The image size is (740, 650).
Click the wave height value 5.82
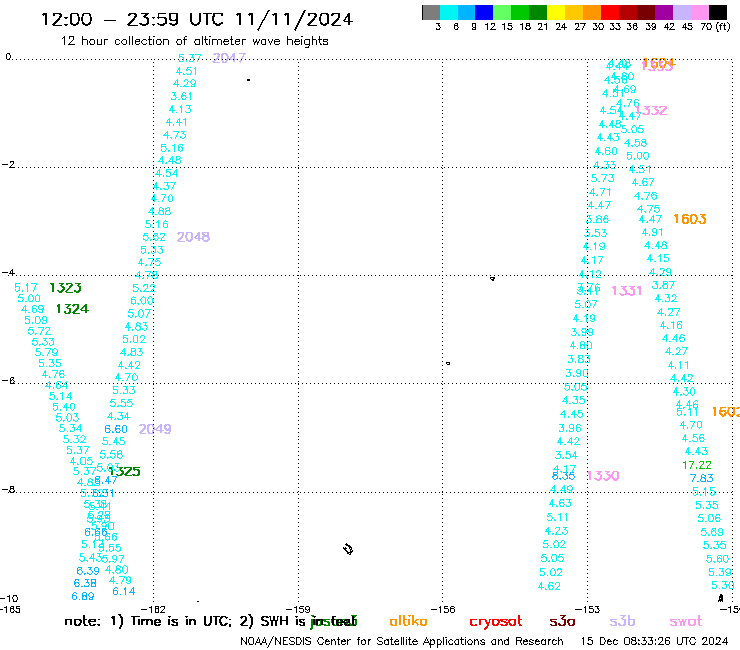click(154, 237)
